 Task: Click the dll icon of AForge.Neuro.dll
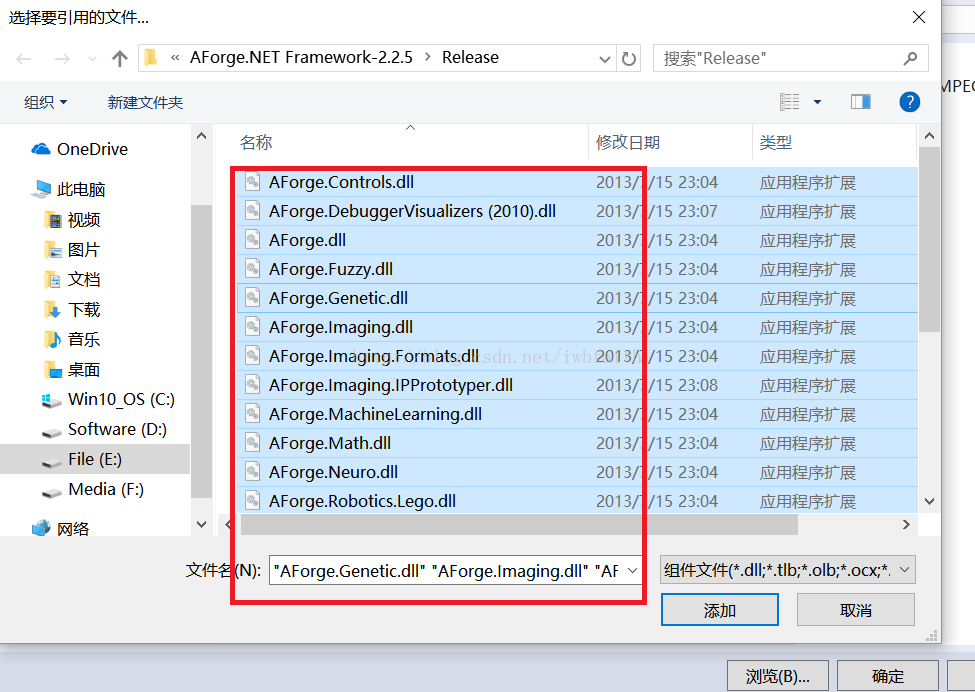252,472
